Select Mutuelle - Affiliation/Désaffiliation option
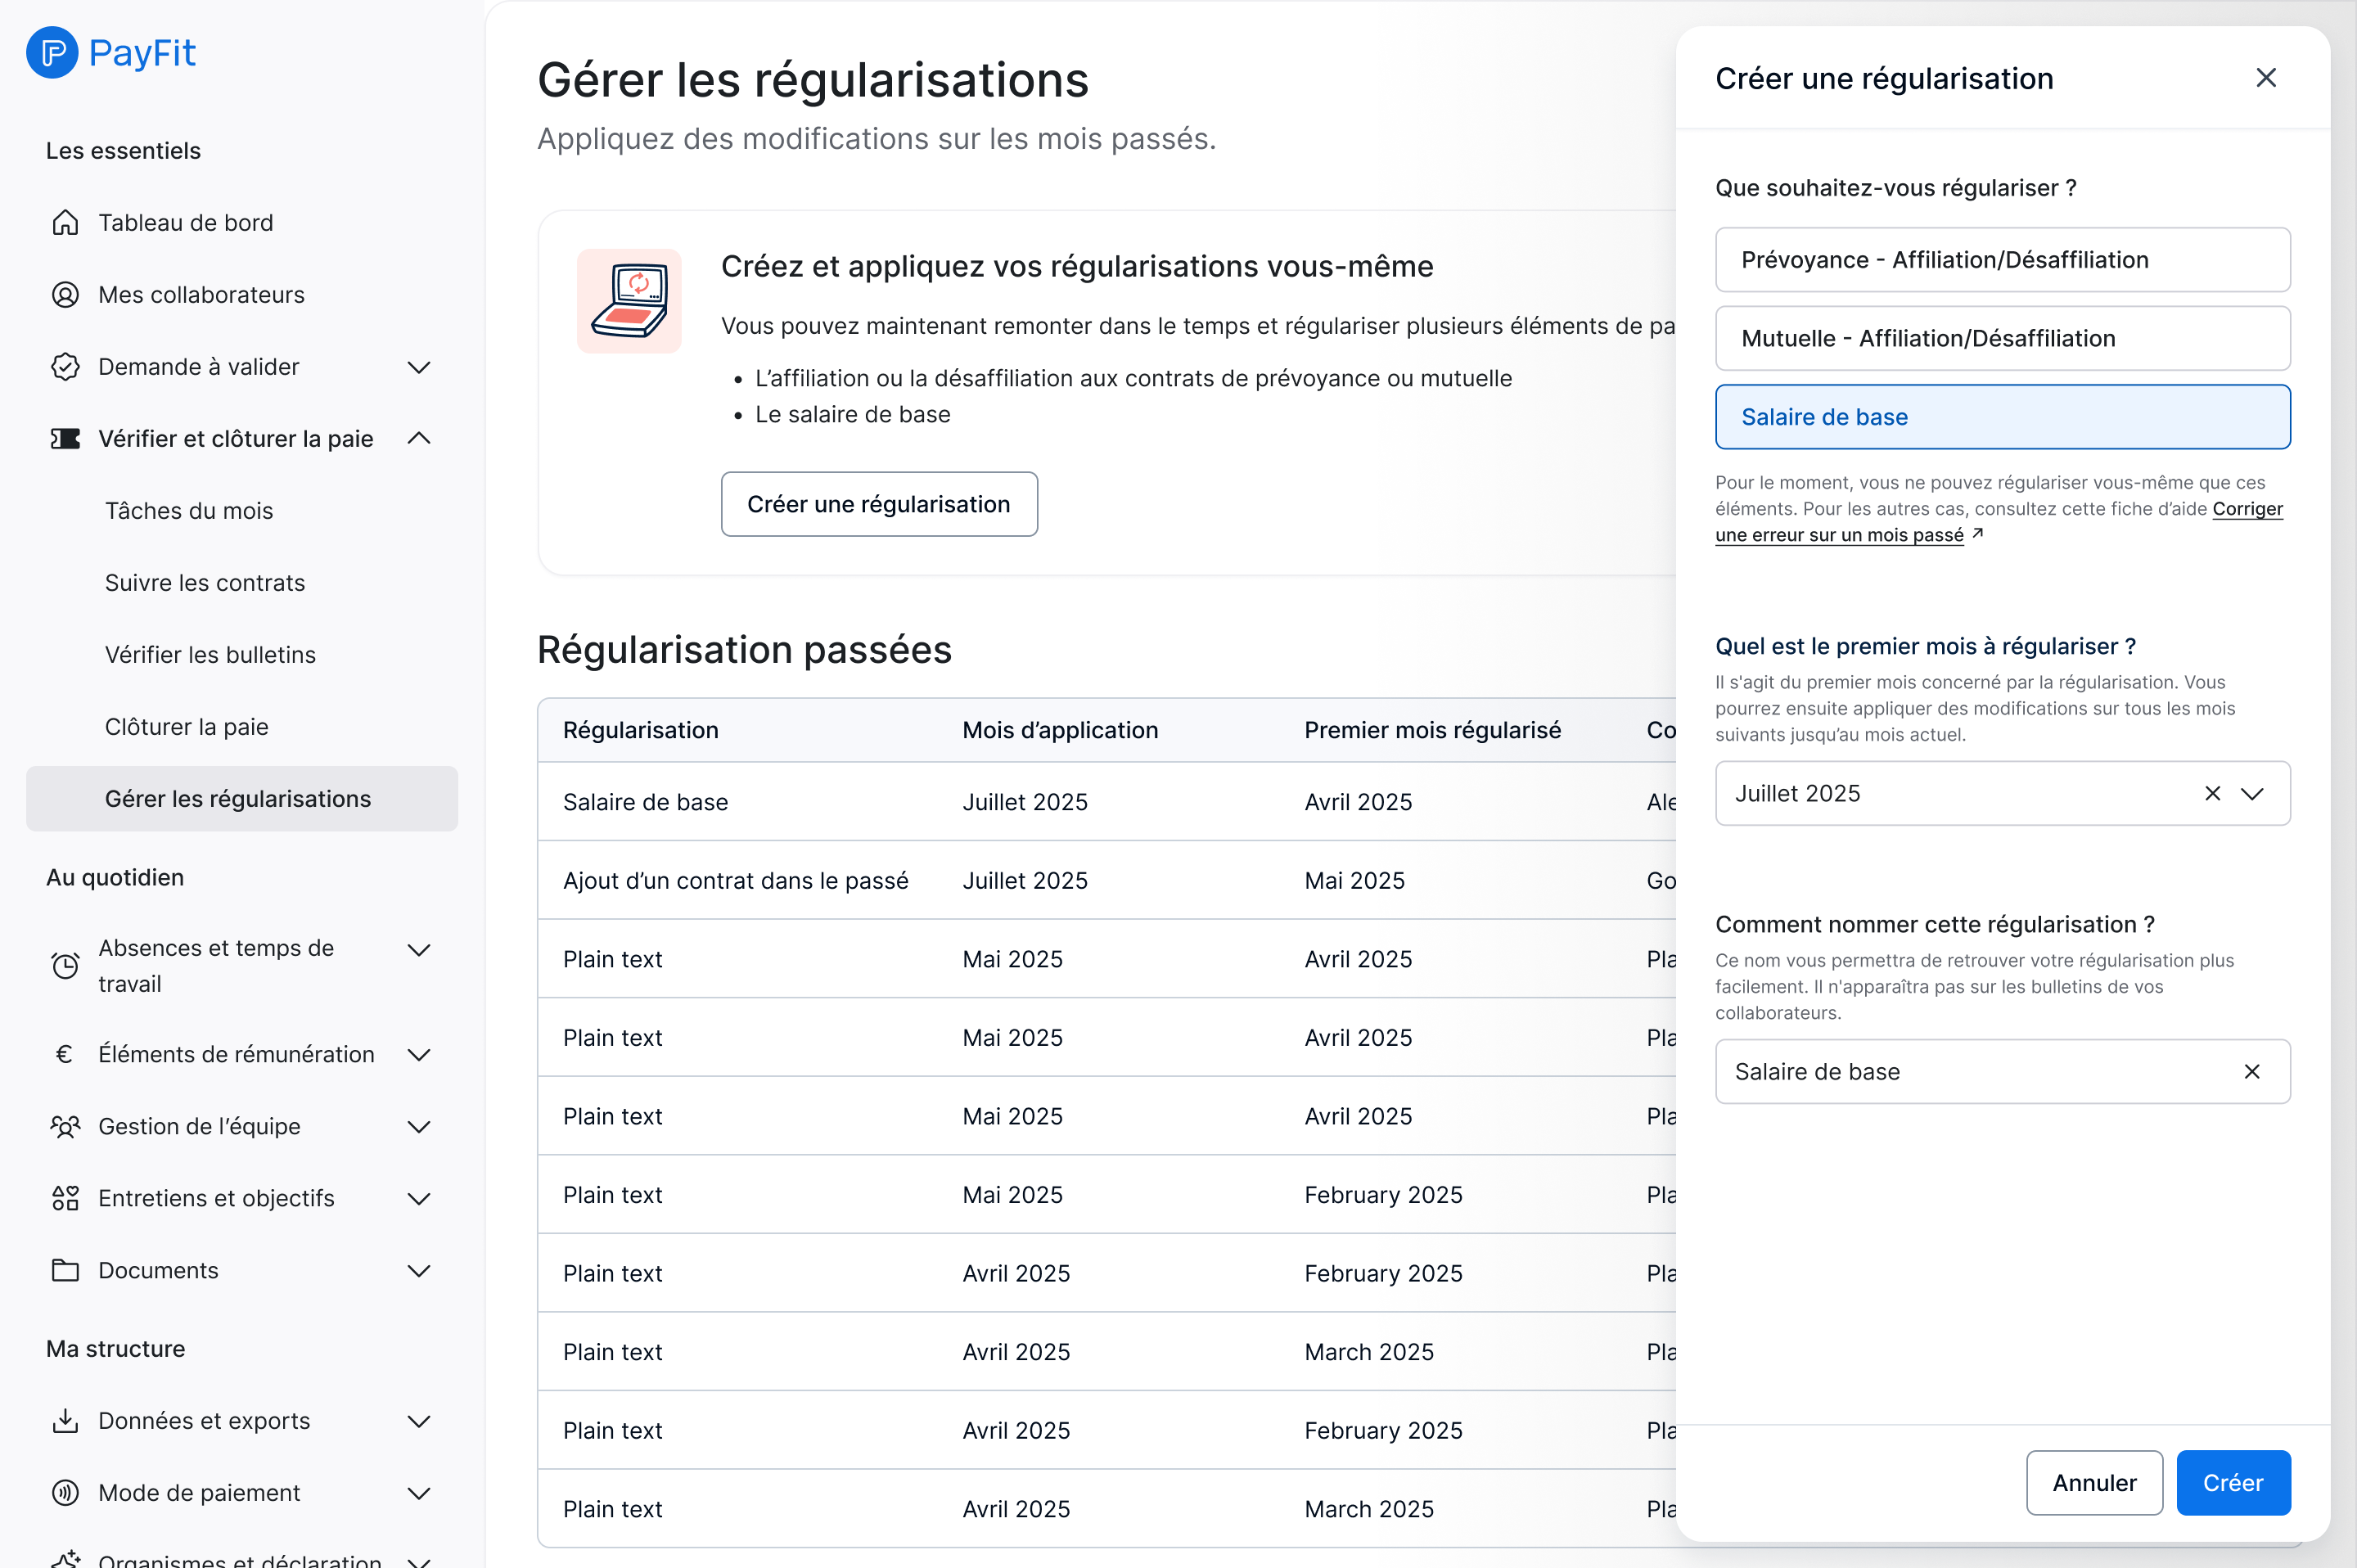Viewport: 2357px width, 1568px height. pos(2002,338)
